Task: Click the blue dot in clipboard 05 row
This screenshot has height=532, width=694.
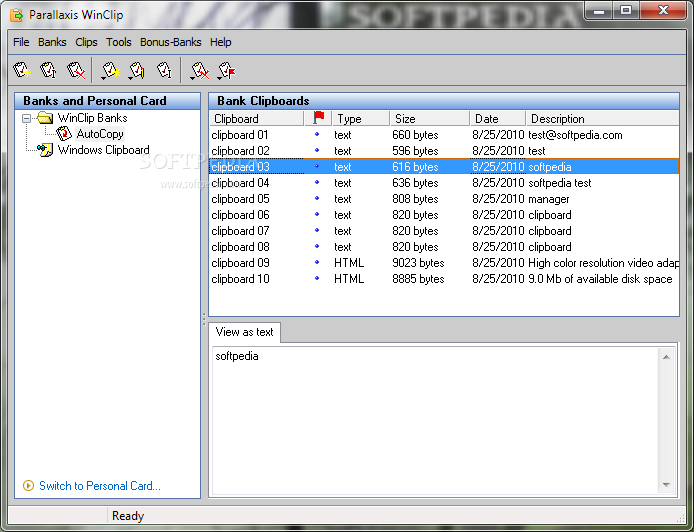Action: 316,198
